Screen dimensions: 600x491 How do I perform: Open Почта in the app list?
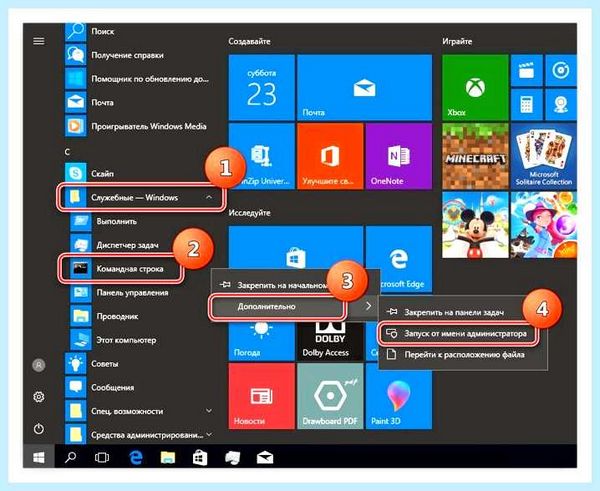pos(138,102)
